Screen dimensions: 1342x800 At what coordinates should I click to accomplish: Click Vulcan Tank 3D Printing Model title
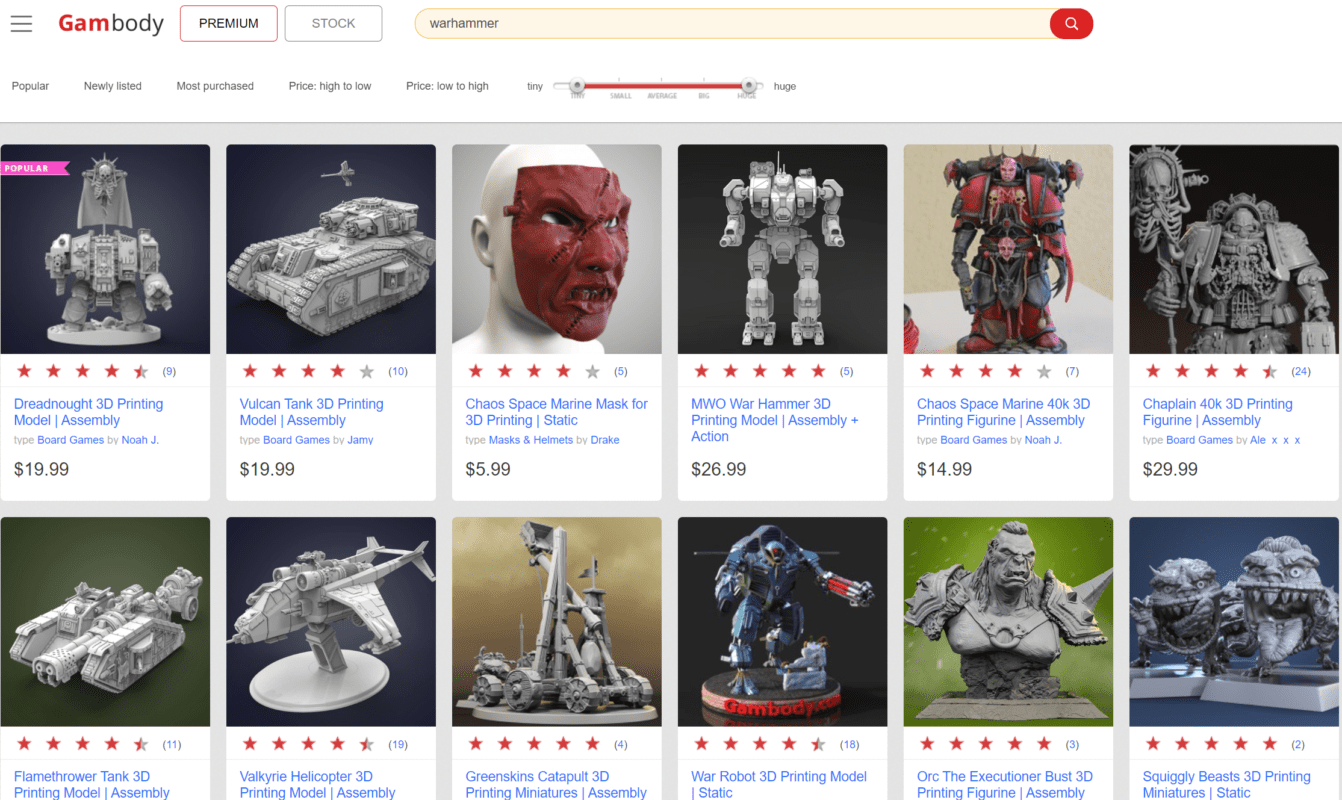312,412
